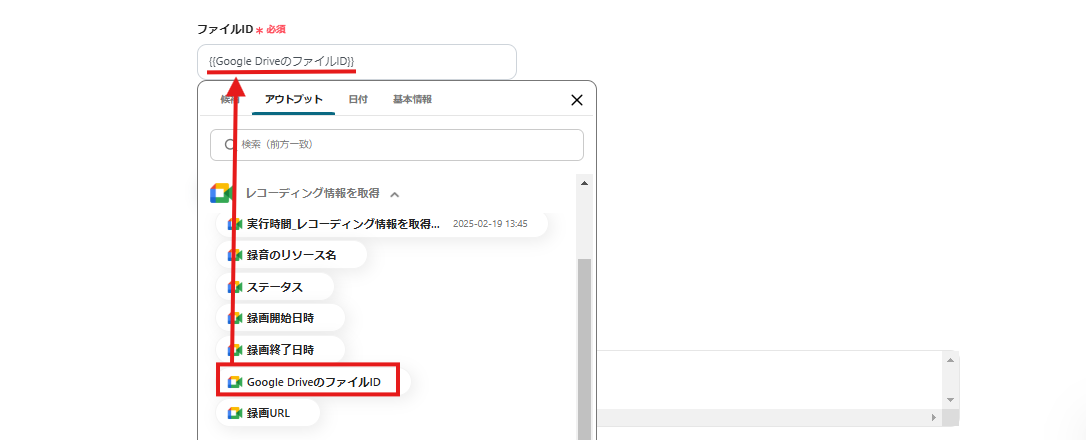
Task: Collapse the レコーディング情報を取得 section
Action: tap(395, 194)
